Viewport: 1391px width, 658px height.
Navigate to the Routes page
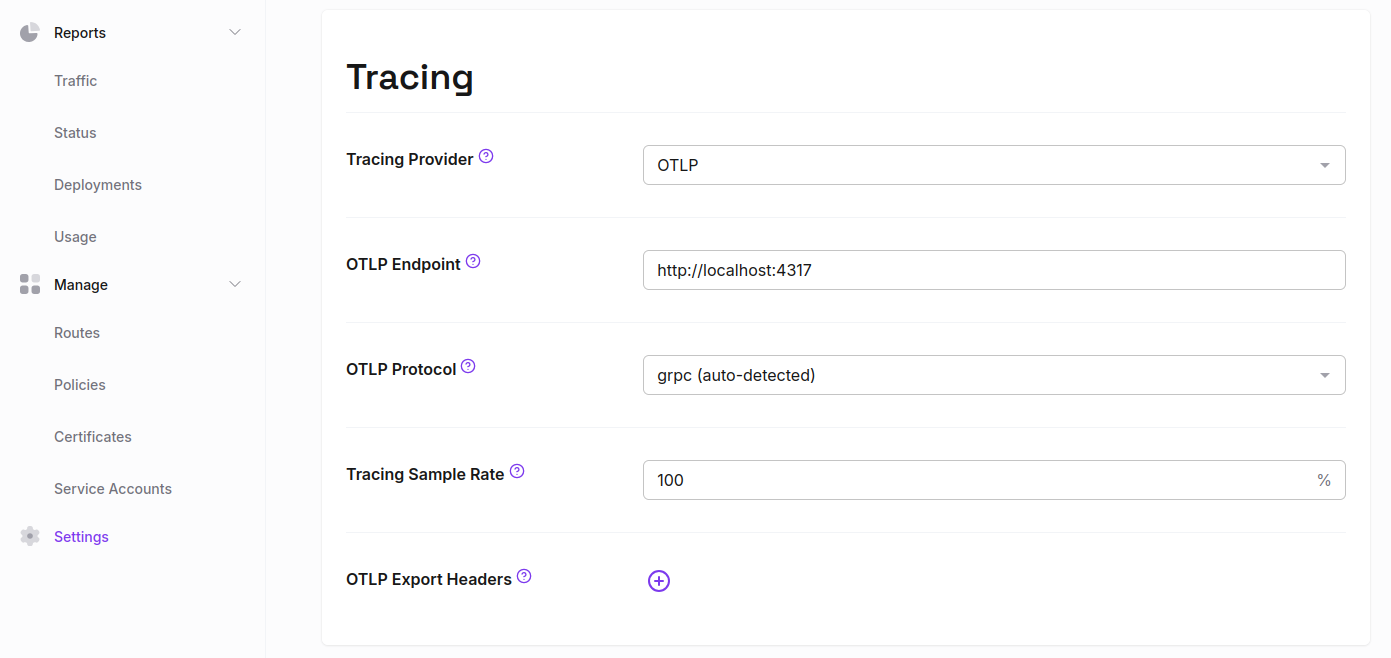pos(76,332)
